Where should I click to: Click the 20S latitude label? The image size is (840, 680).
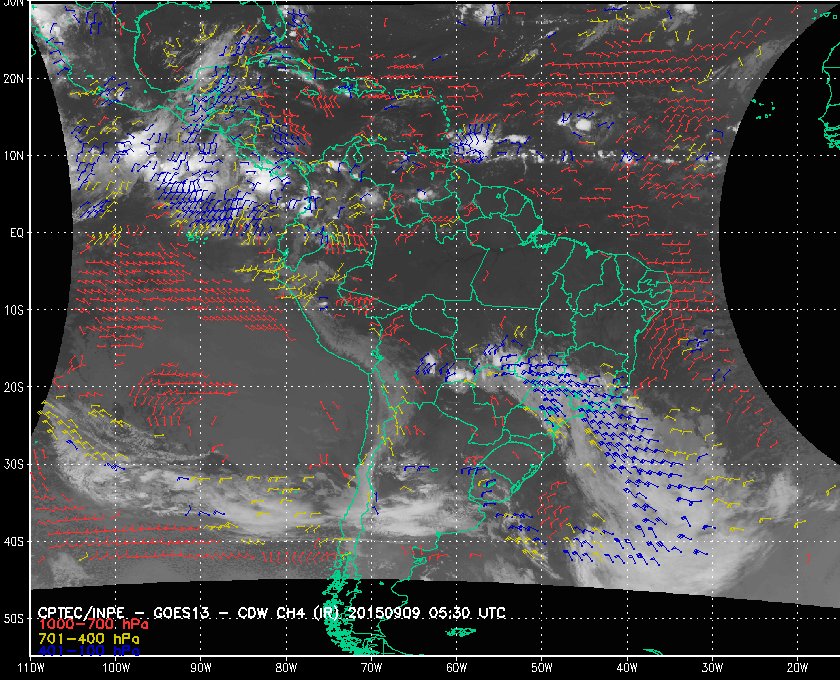(x=13, y=387)
